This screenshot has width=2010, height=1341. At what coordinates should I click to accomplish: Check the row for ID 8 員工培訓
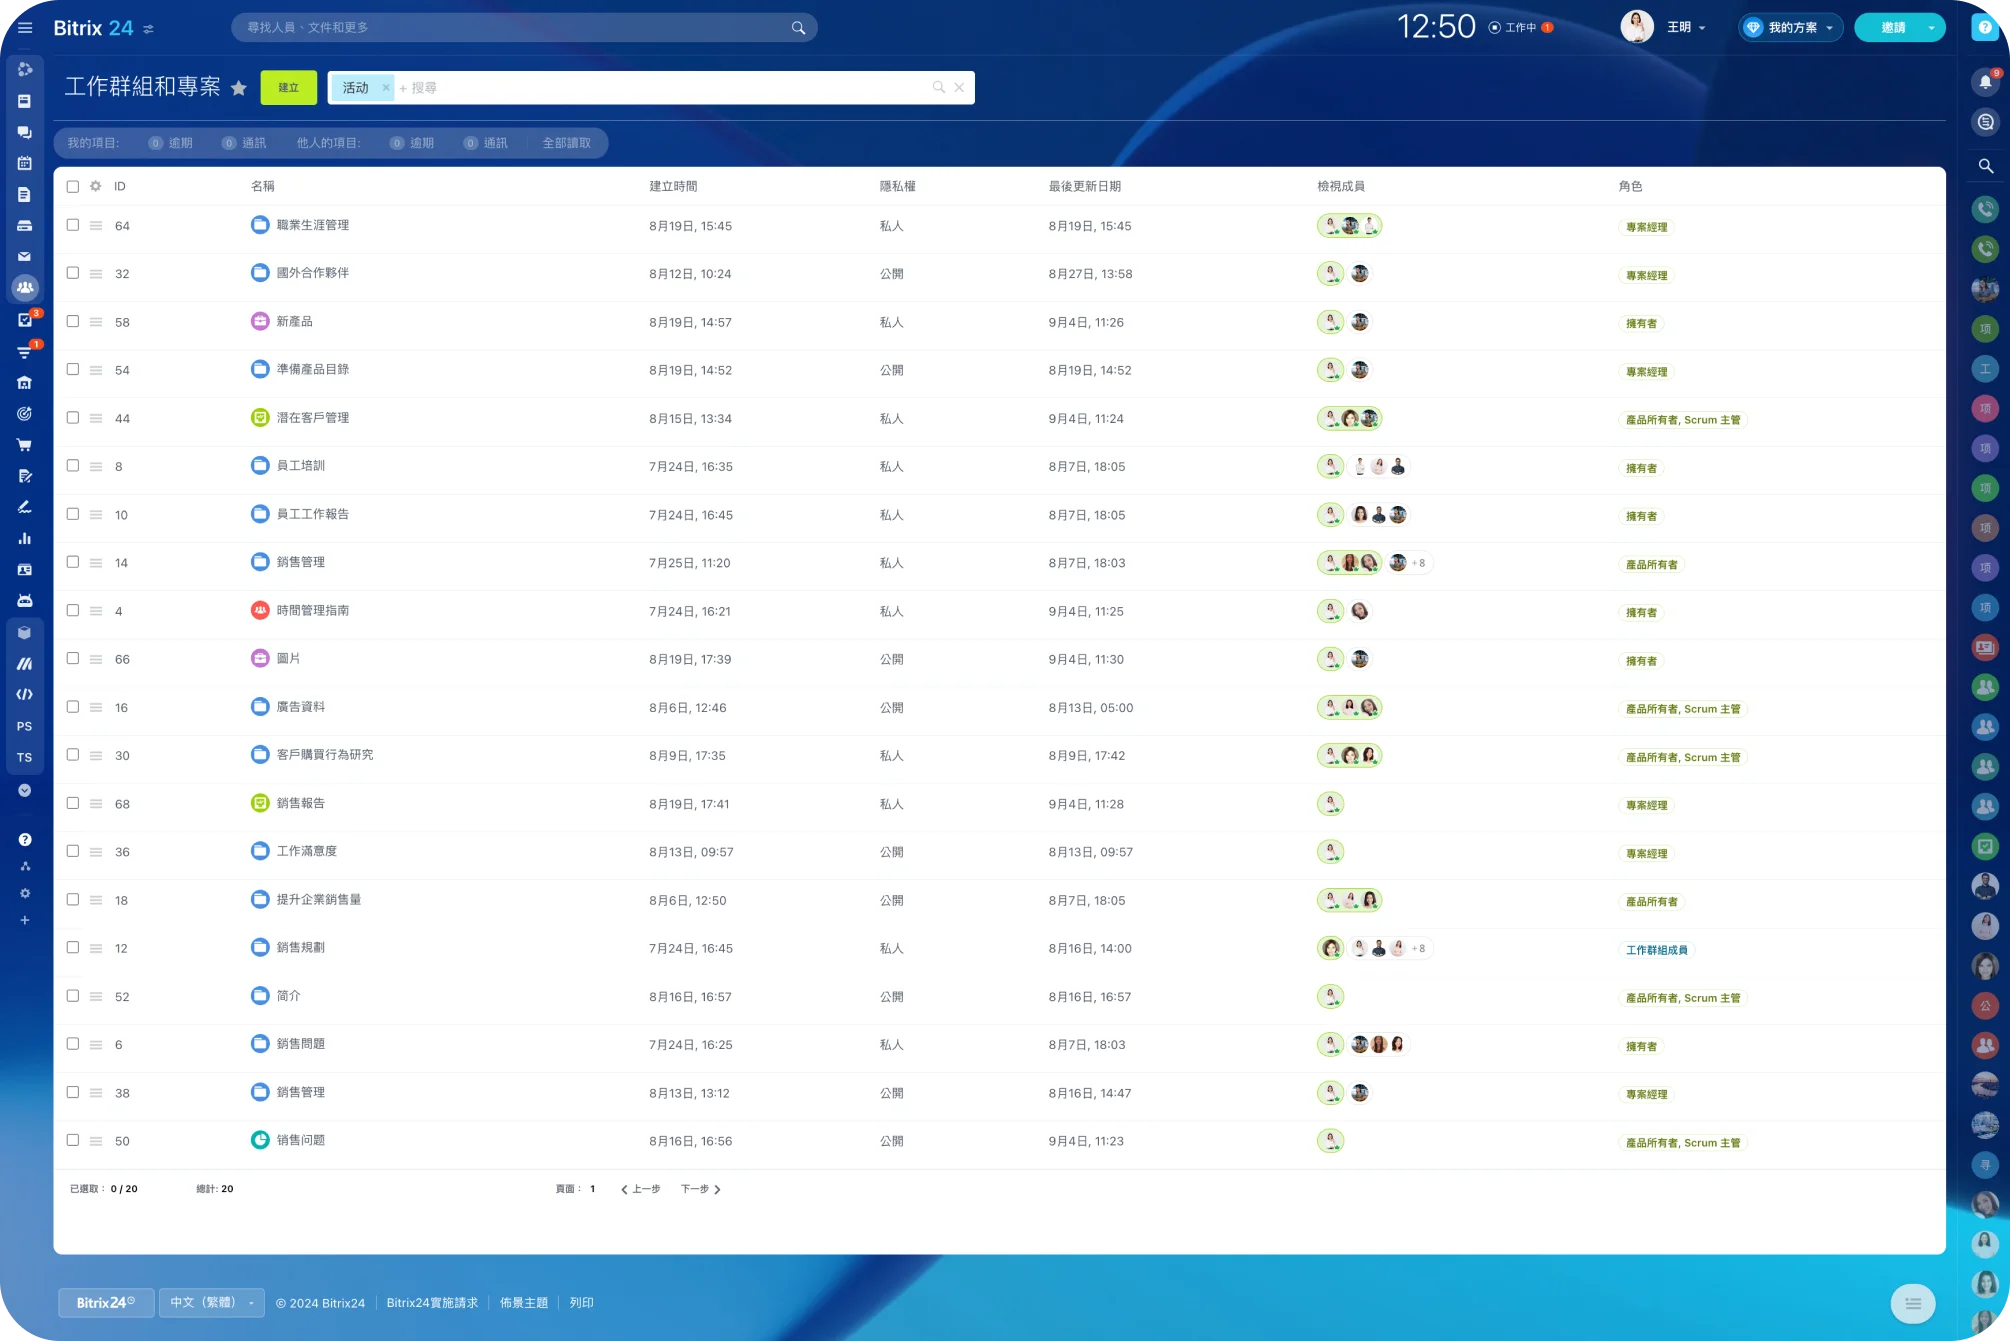(x=73, y=465)
